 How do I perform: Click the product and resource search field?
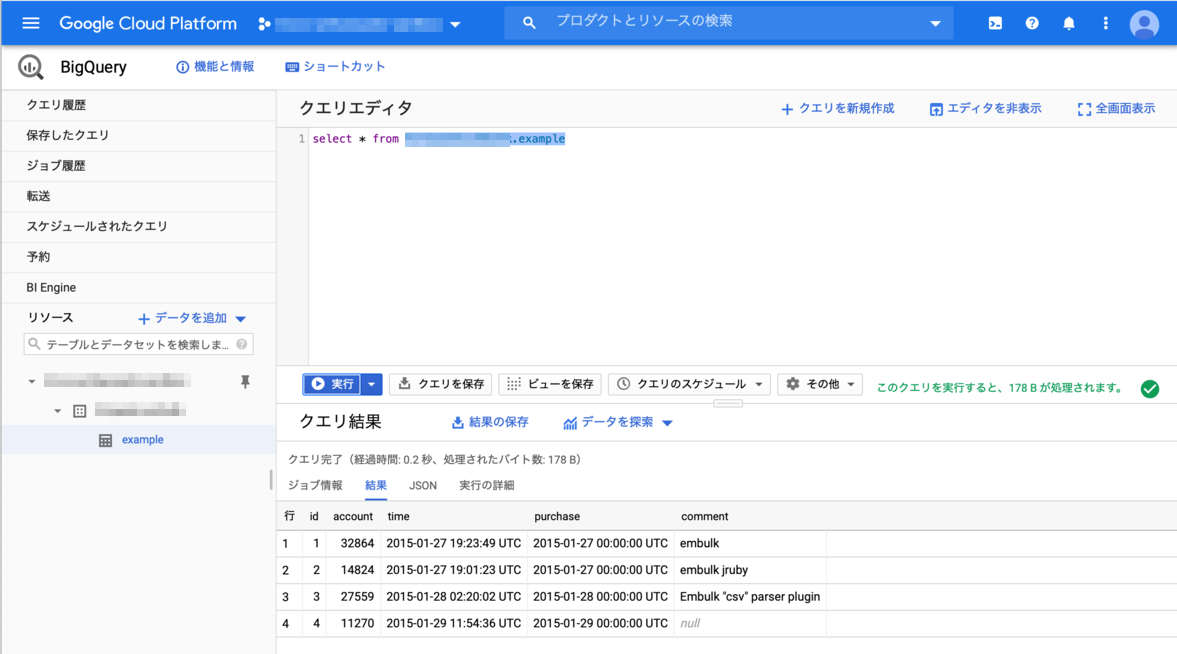[728, 22]
